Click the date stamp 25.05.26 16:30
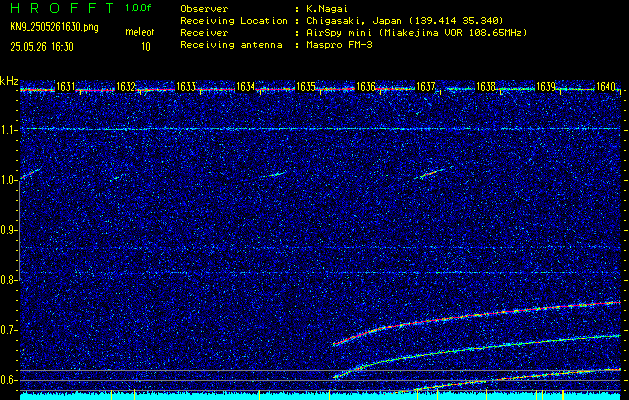The image size is (629, 400). [42, 47]
